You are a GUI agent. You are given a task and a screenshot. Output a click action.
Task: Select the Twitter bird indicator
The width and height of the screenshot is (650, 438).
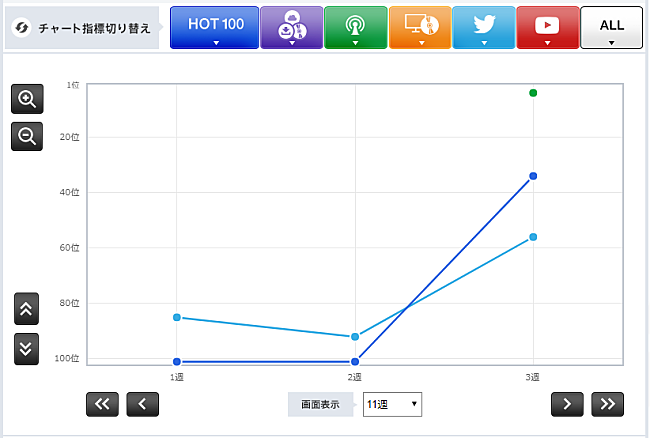pos(483,27)
